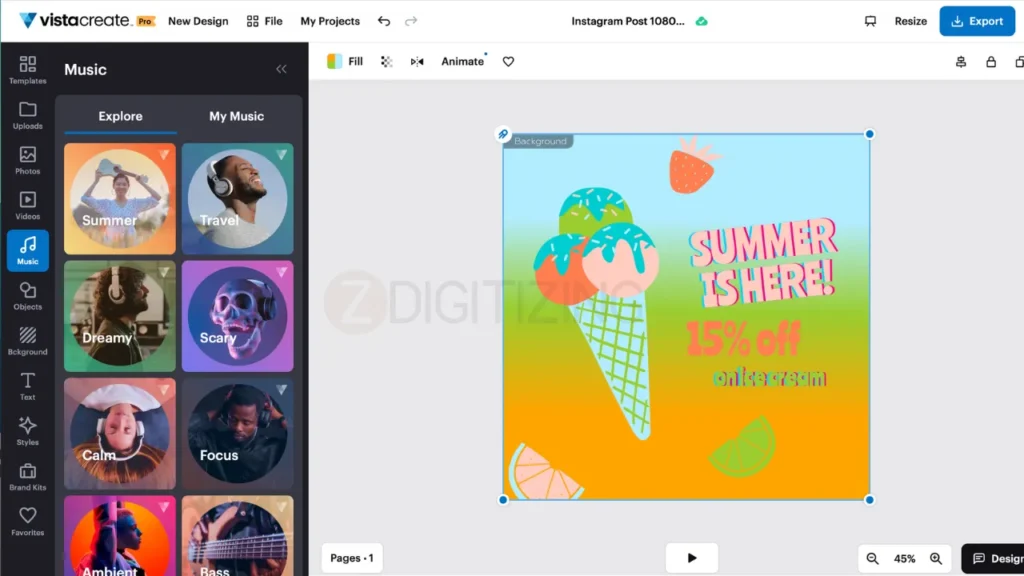Open the Uploads sidebar section
1024x576 pixels.
point(27,115)
